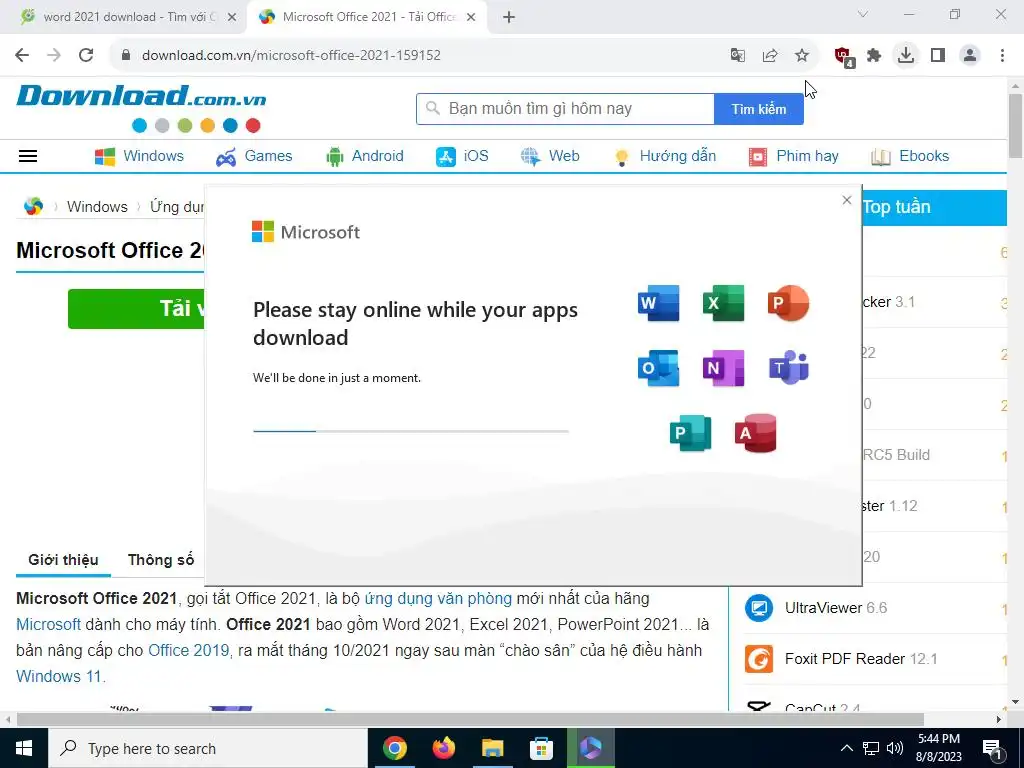Open the Chrome profile avatar

point(970,55)
